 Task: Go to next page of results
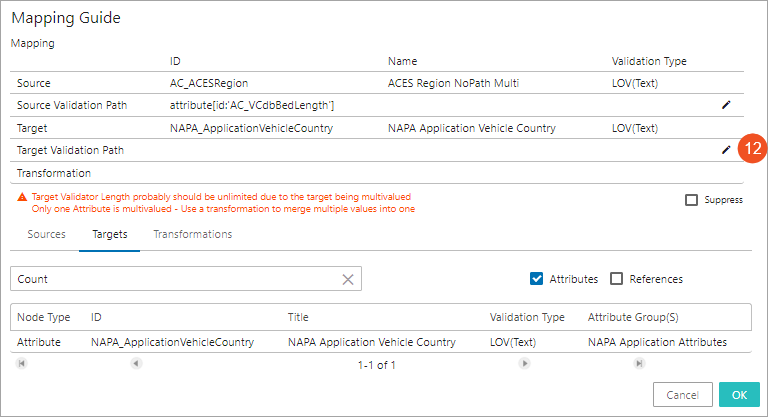[x=523, y=364]
